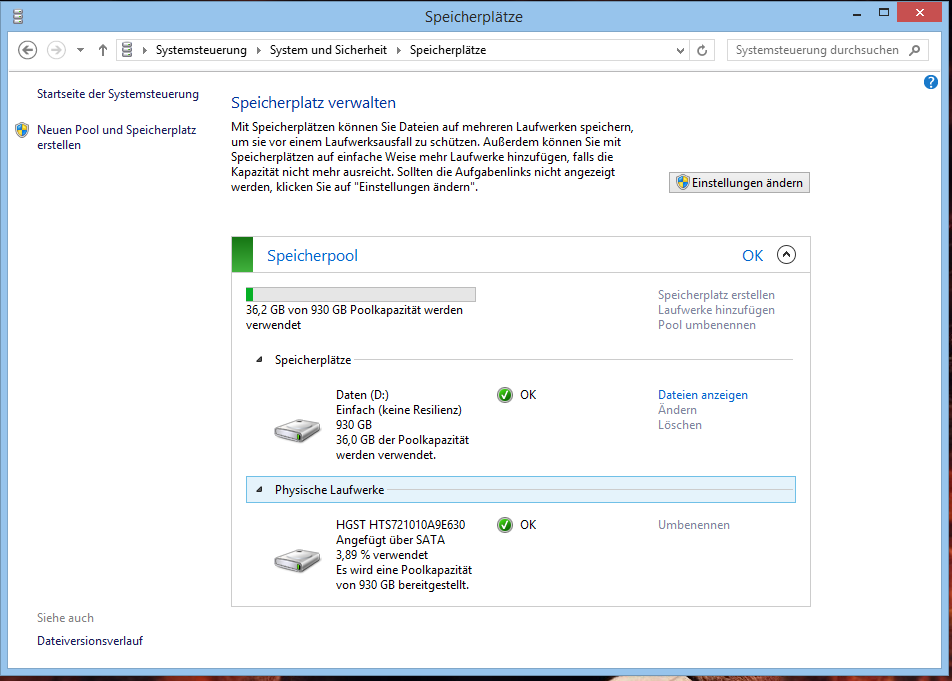Click the Systemsteuerung breadcrumb

(201, 50)
